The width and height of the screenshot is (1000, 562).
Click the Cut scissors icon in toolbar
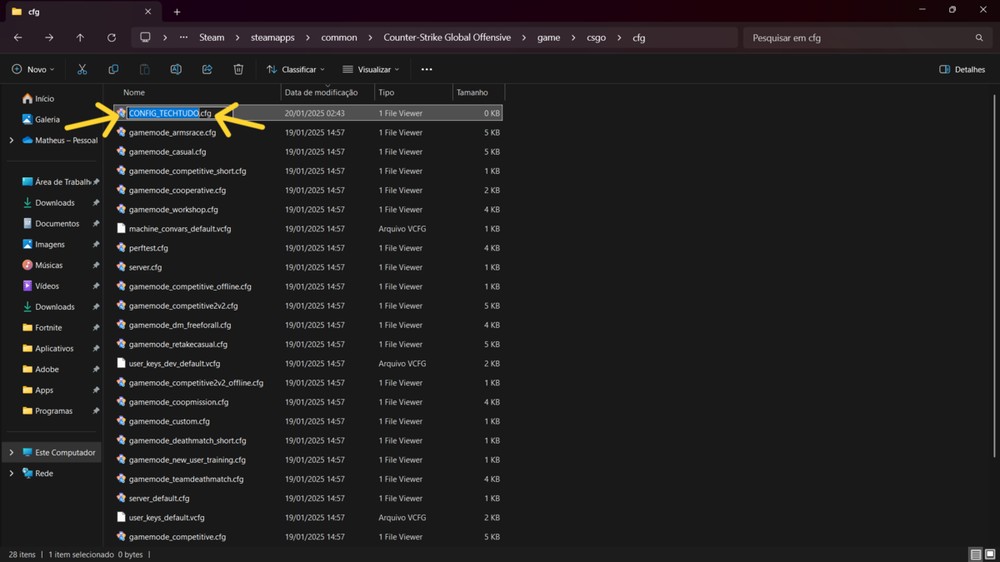(x=82, y=70)
